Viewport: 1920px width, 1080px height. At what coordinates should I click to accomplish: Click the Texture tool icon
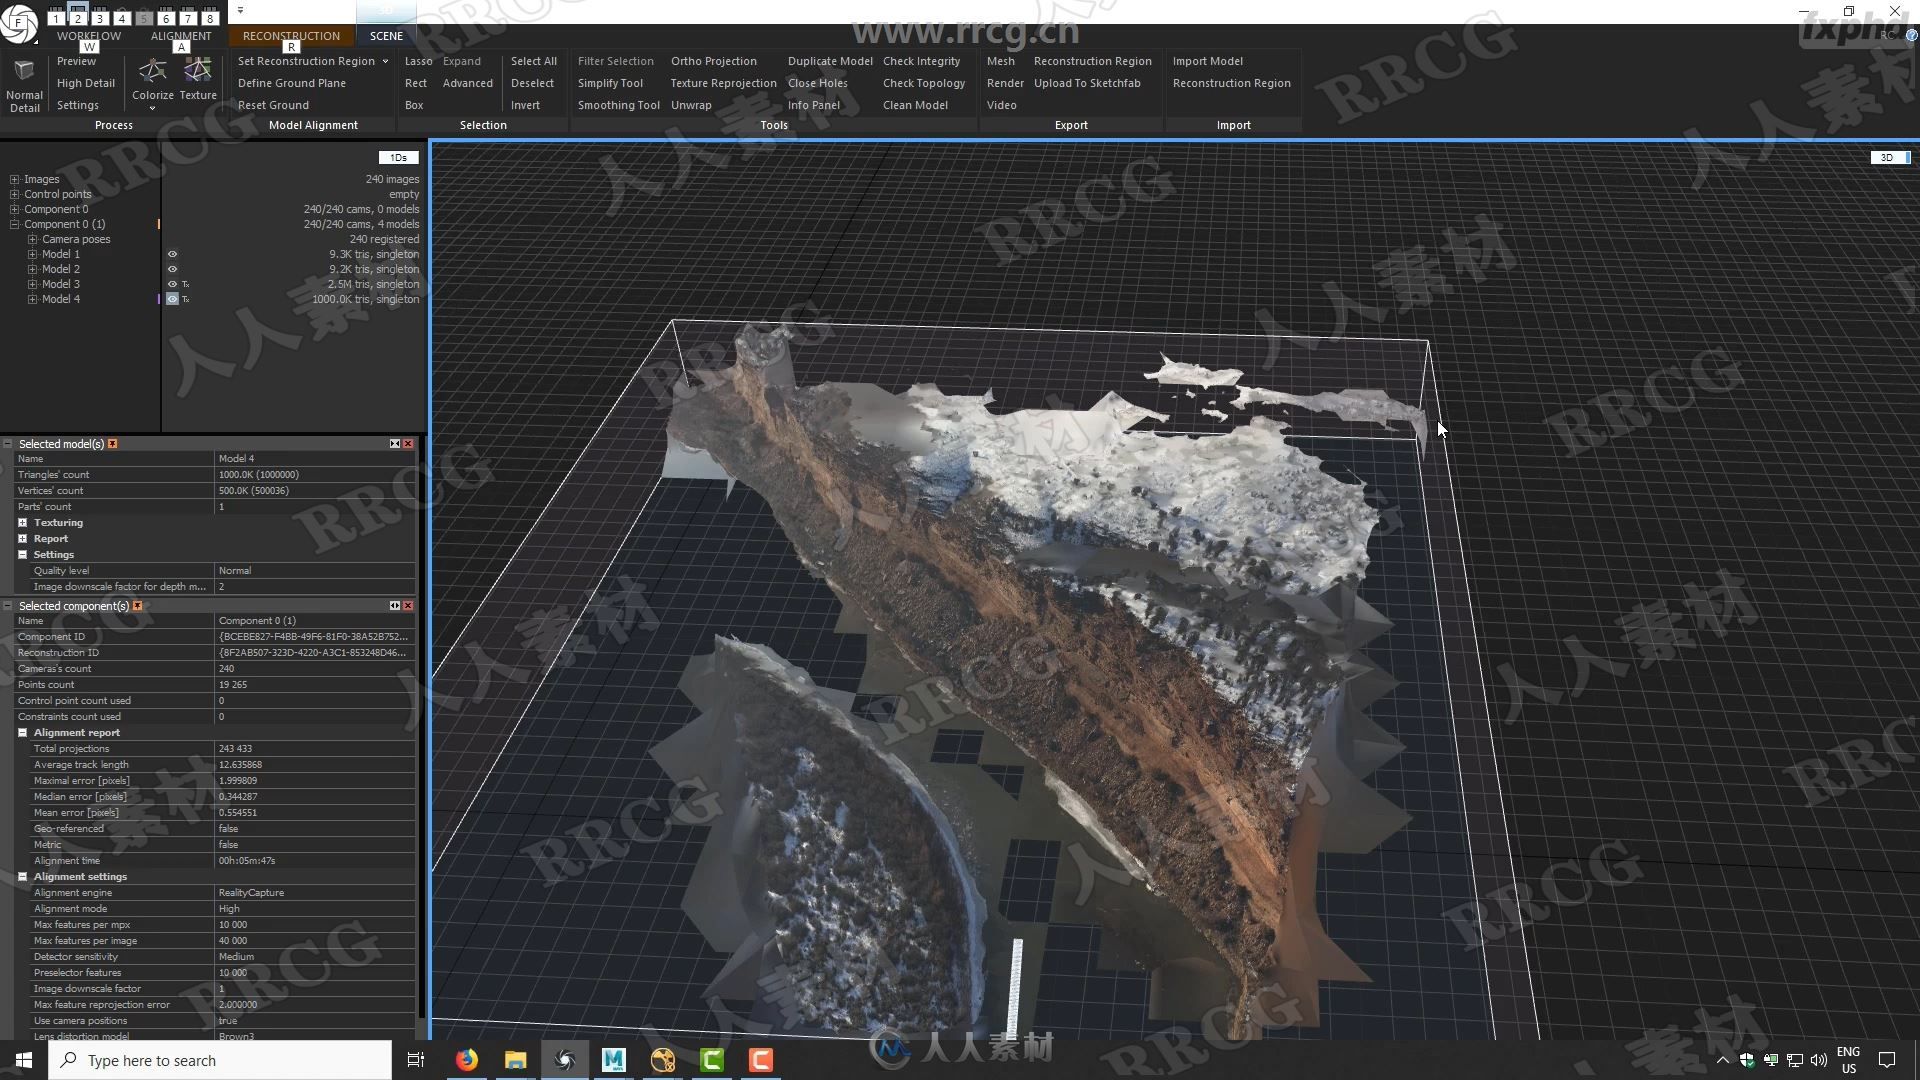(198, 70)
